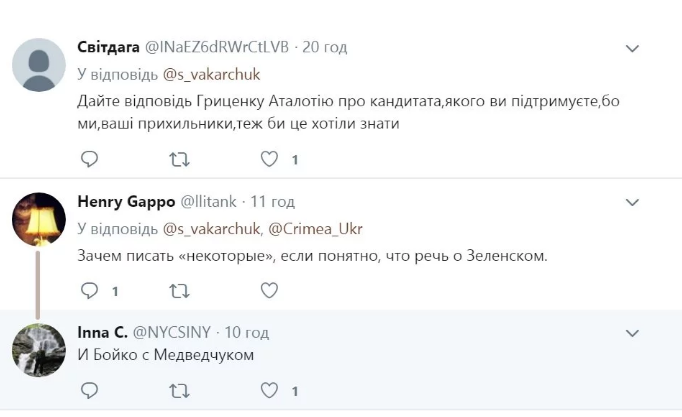Screen dimensions: 682x417
Task: Reply to Inna C.'s tweet
Action: (x=90, y=390)
